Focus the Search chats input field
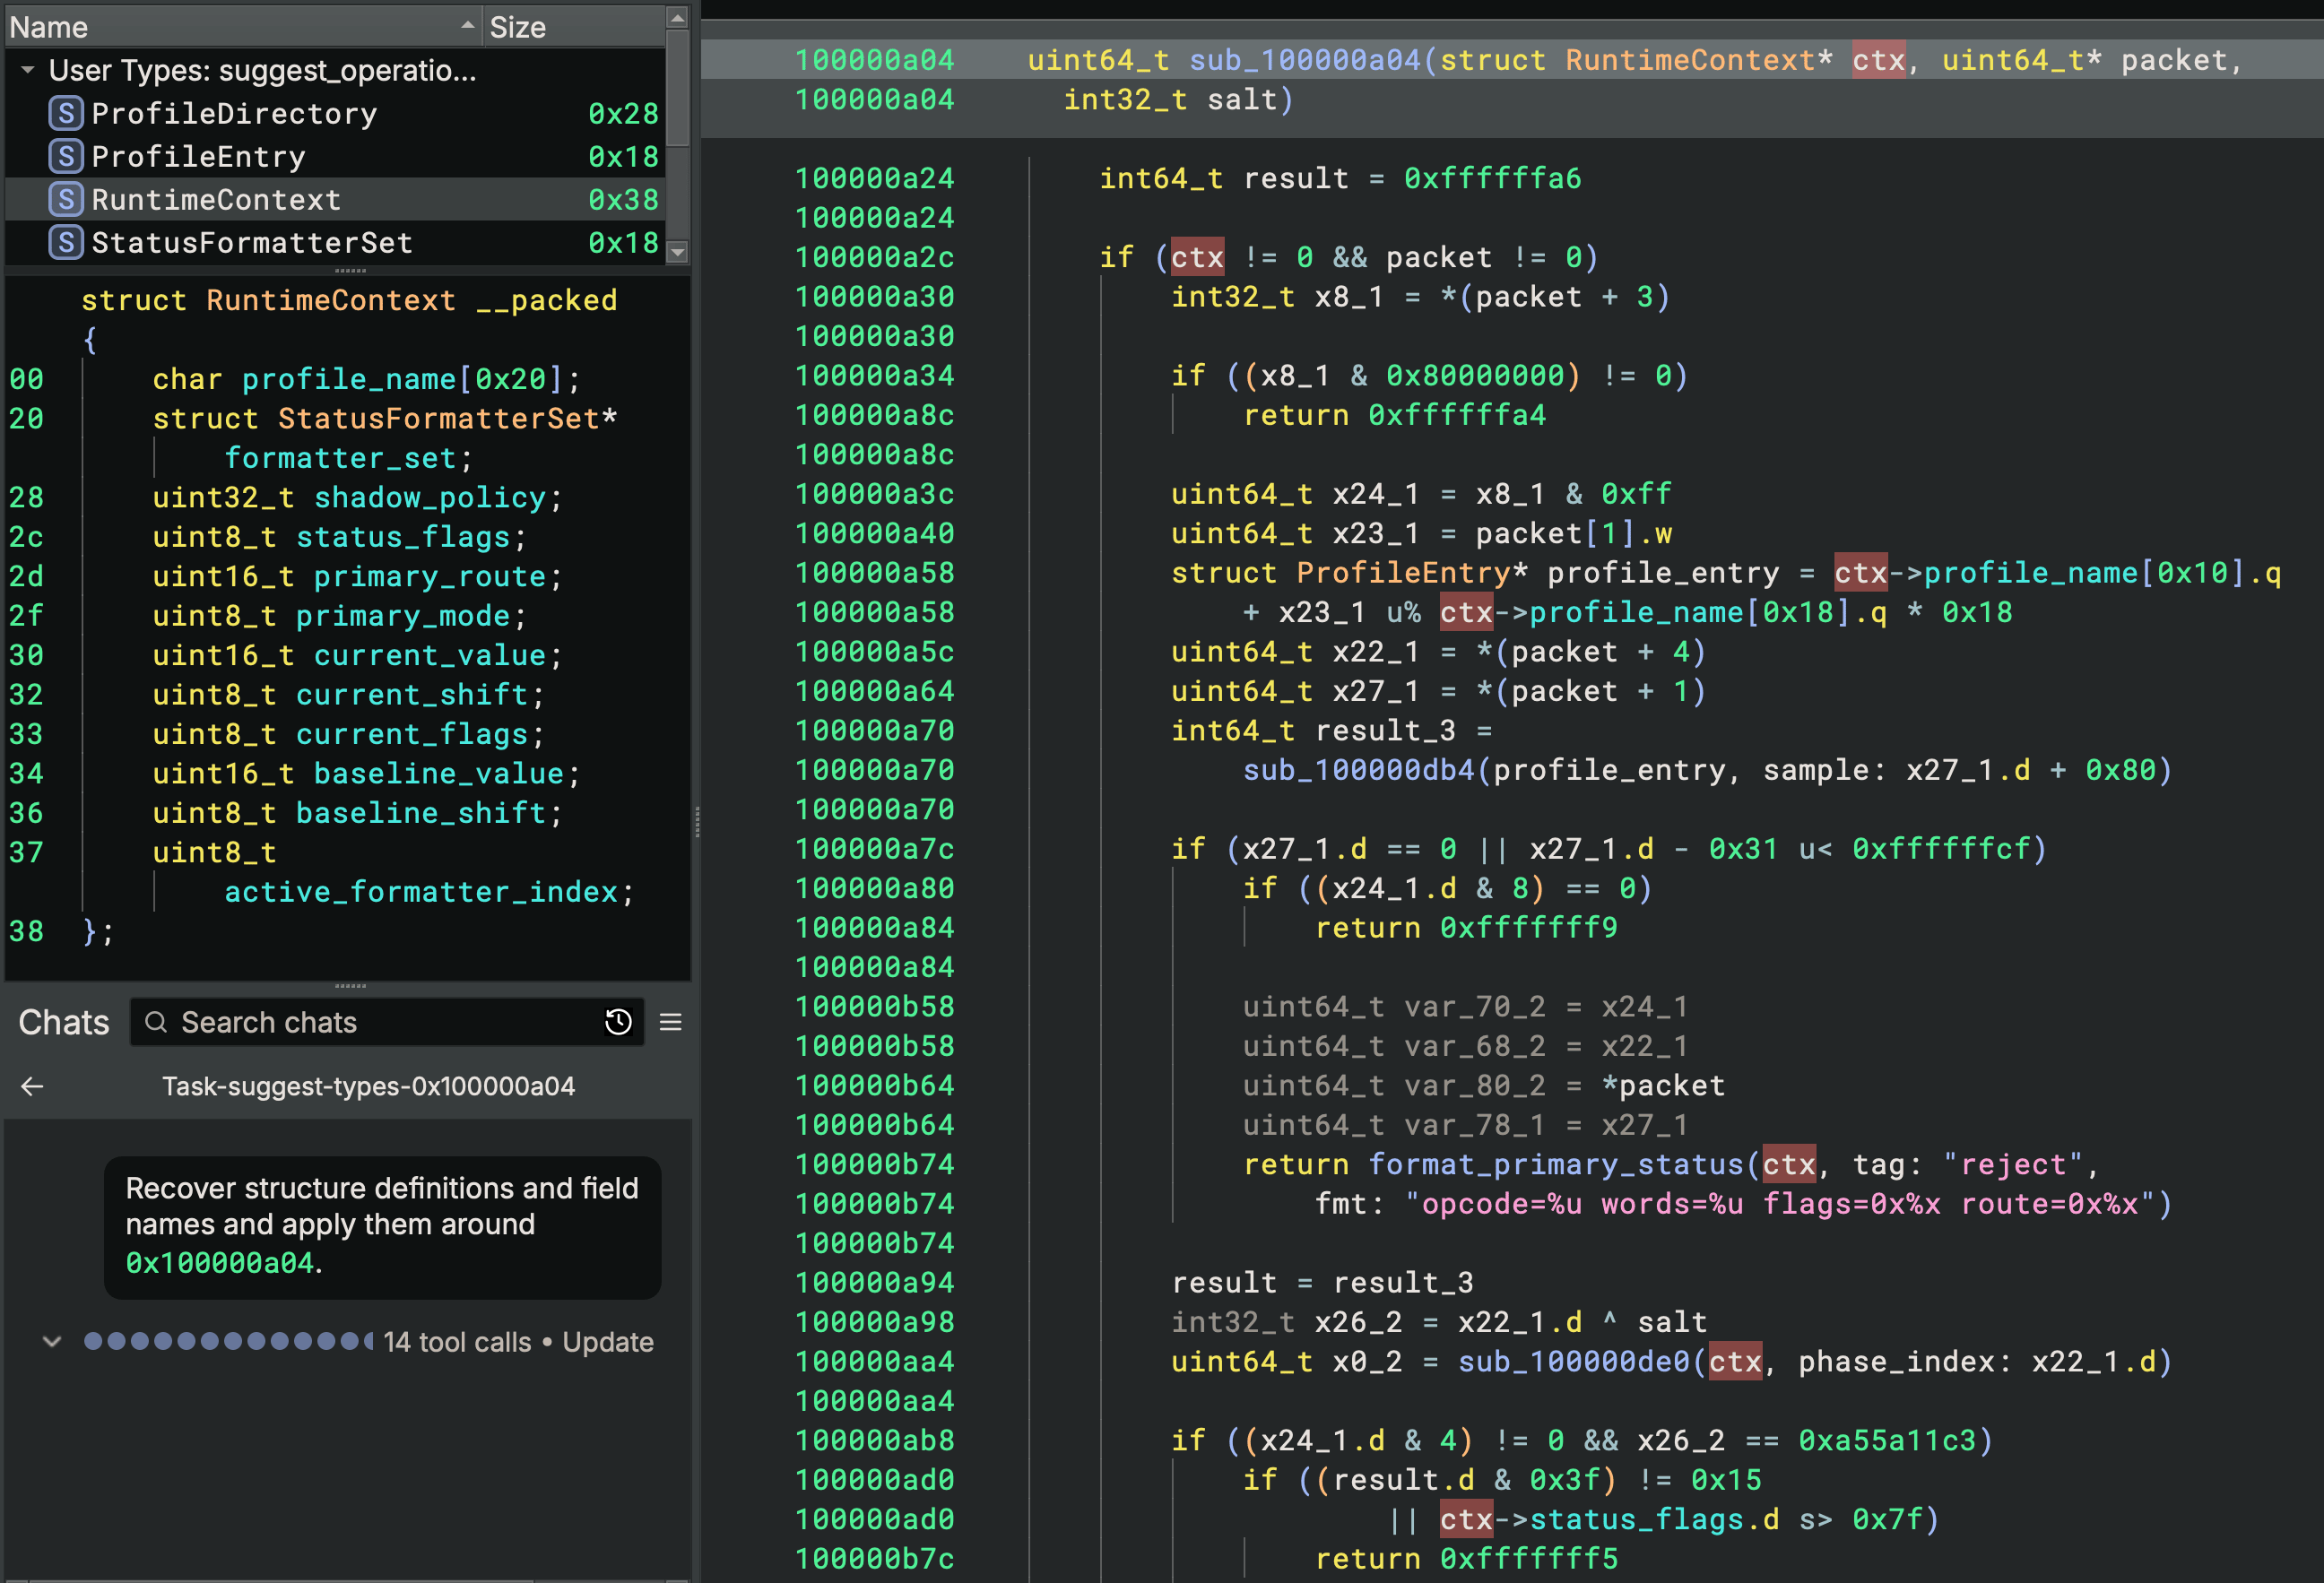Screen dimensions: 2324x1583 (x=387, y=1022)
